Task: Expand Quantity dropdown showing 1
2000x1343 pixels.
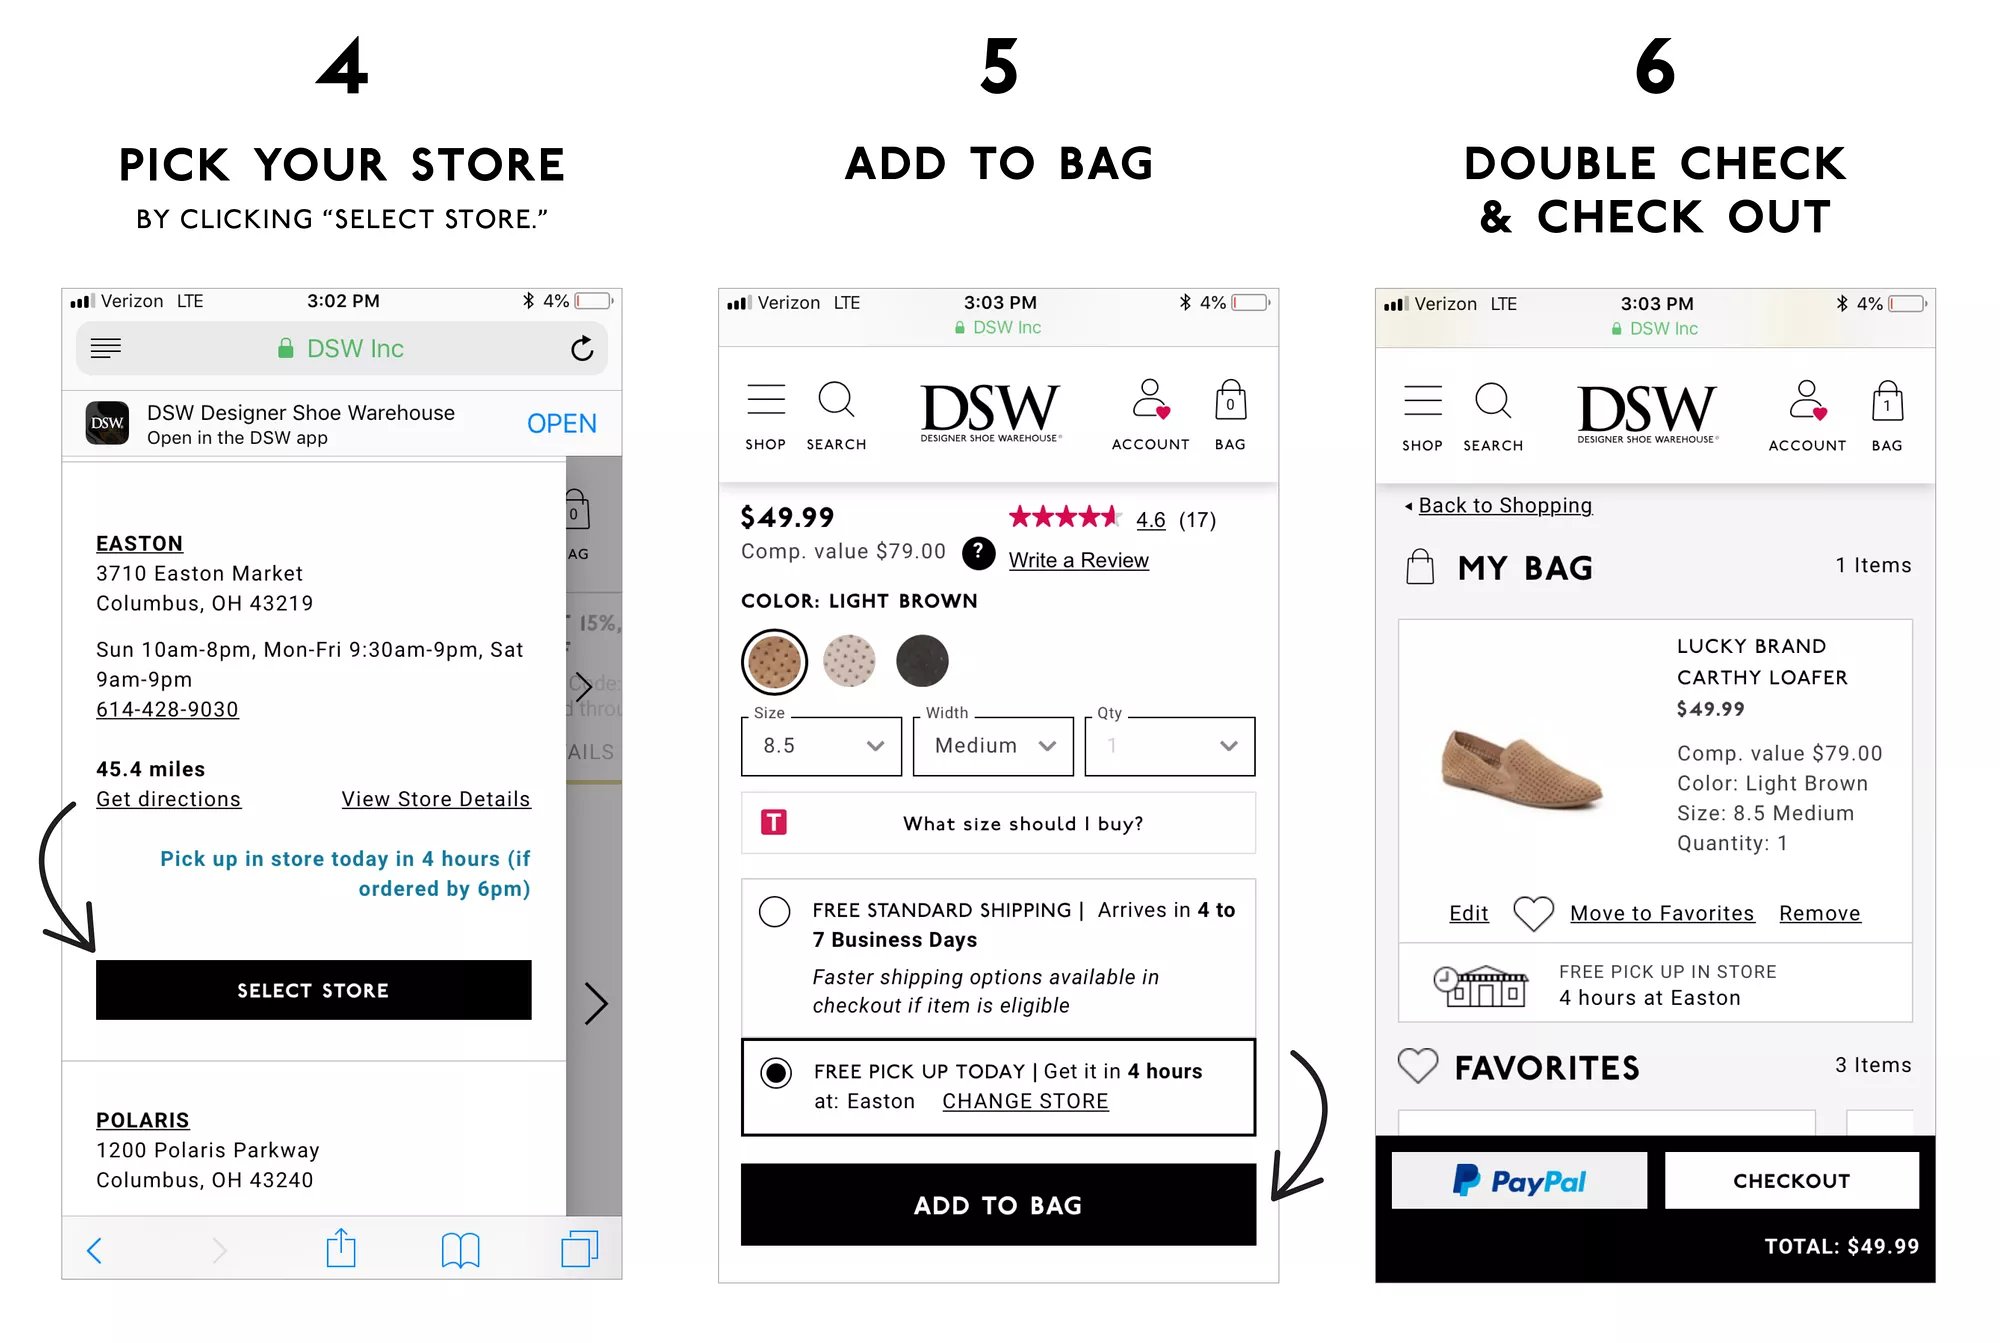Action: click(1167, 746)
